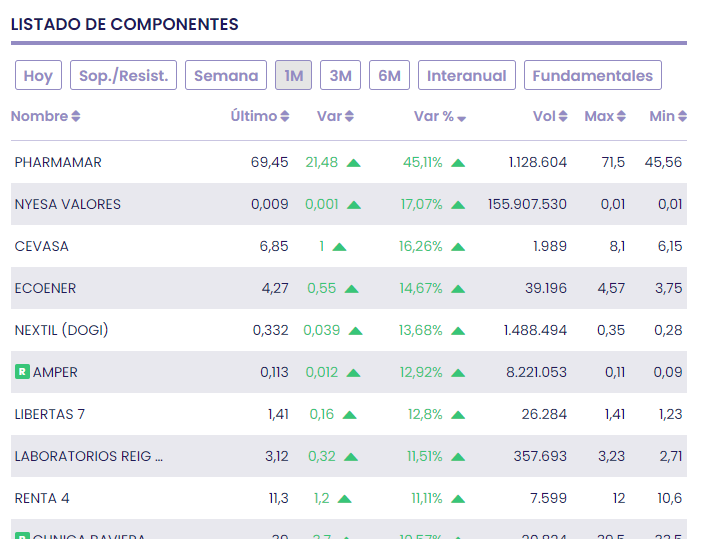
Task: Show the 3M performance tab
Action: click(x=341, y=76)
